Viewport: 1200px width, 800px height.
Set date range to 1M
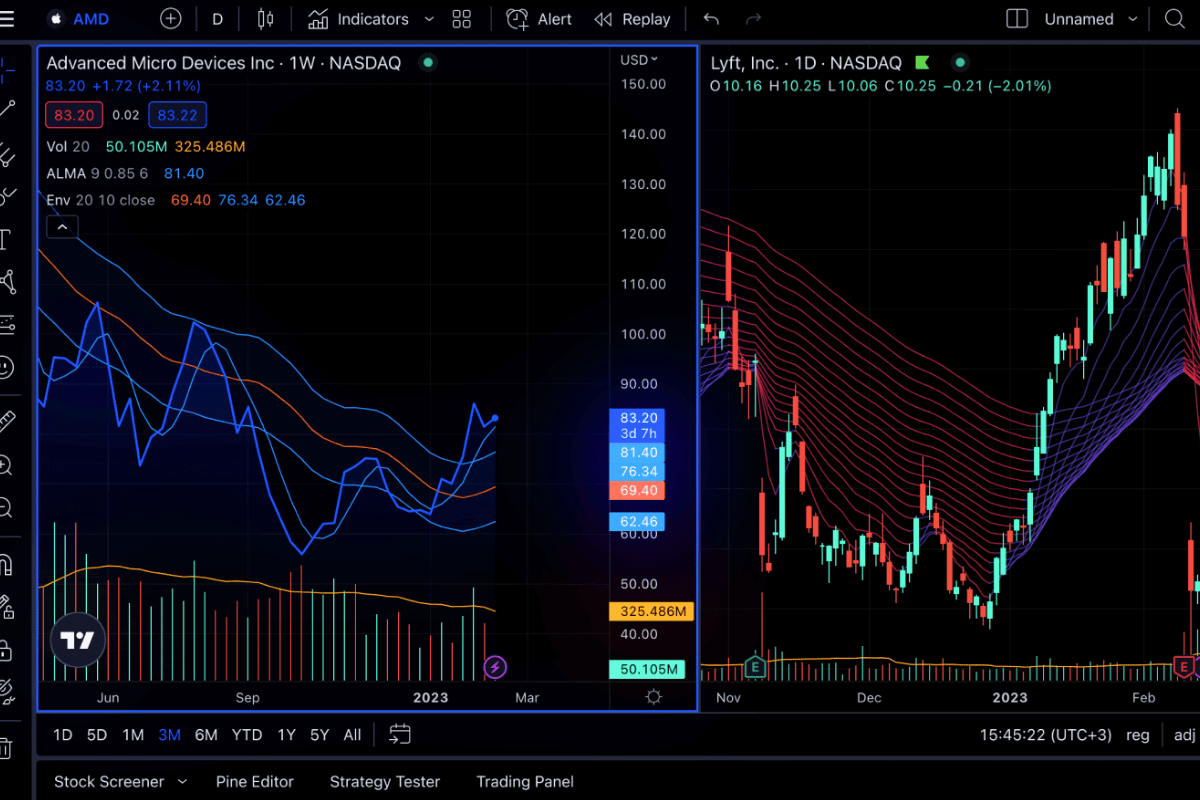(133, 735)
